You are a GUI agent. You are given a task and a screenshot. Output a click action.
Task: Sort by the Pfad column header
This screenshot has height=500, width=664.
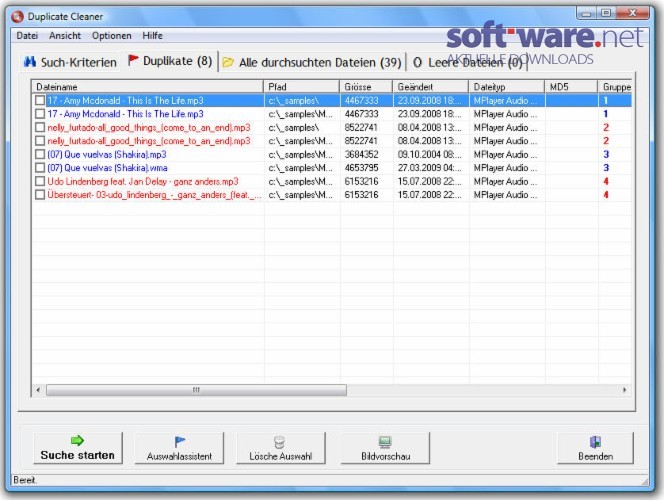click(x=302, y=87)
